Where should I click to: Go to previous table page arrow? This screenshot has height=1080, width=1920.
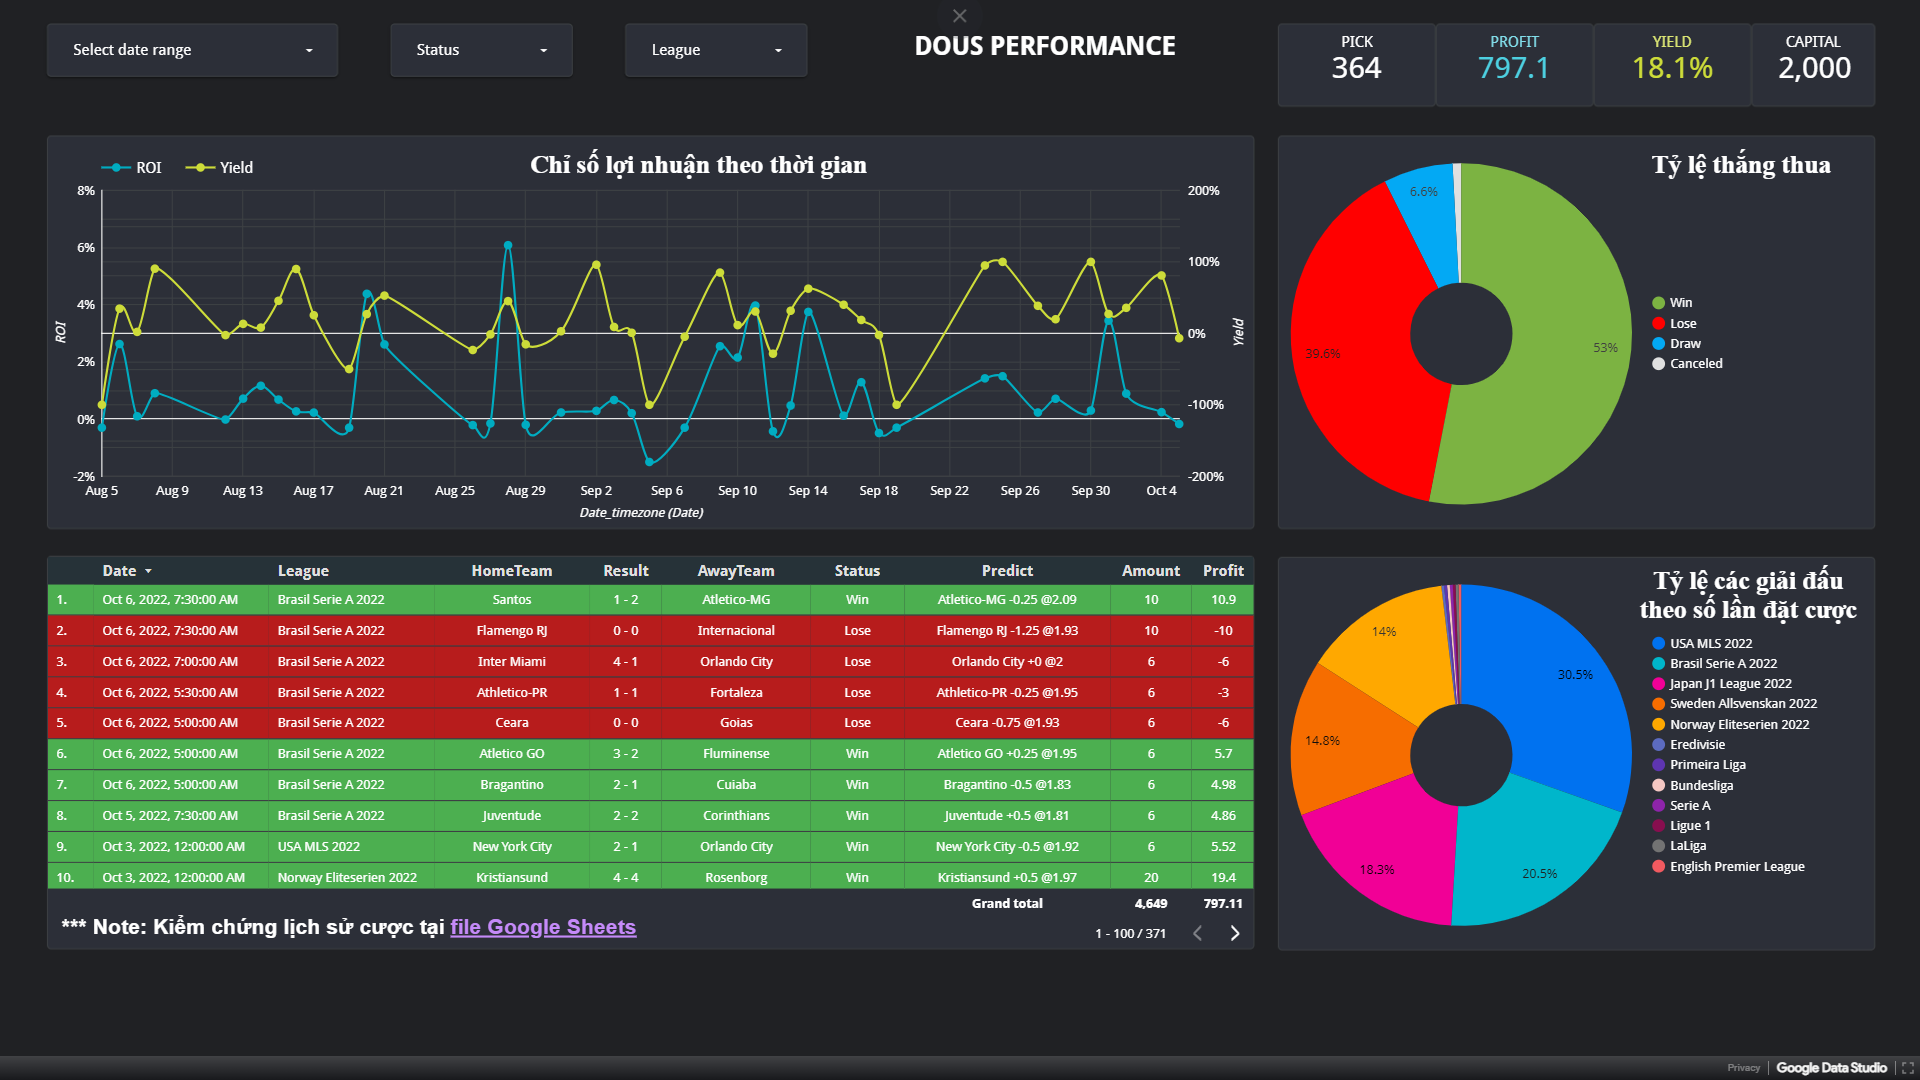(x=1198, y=933)
